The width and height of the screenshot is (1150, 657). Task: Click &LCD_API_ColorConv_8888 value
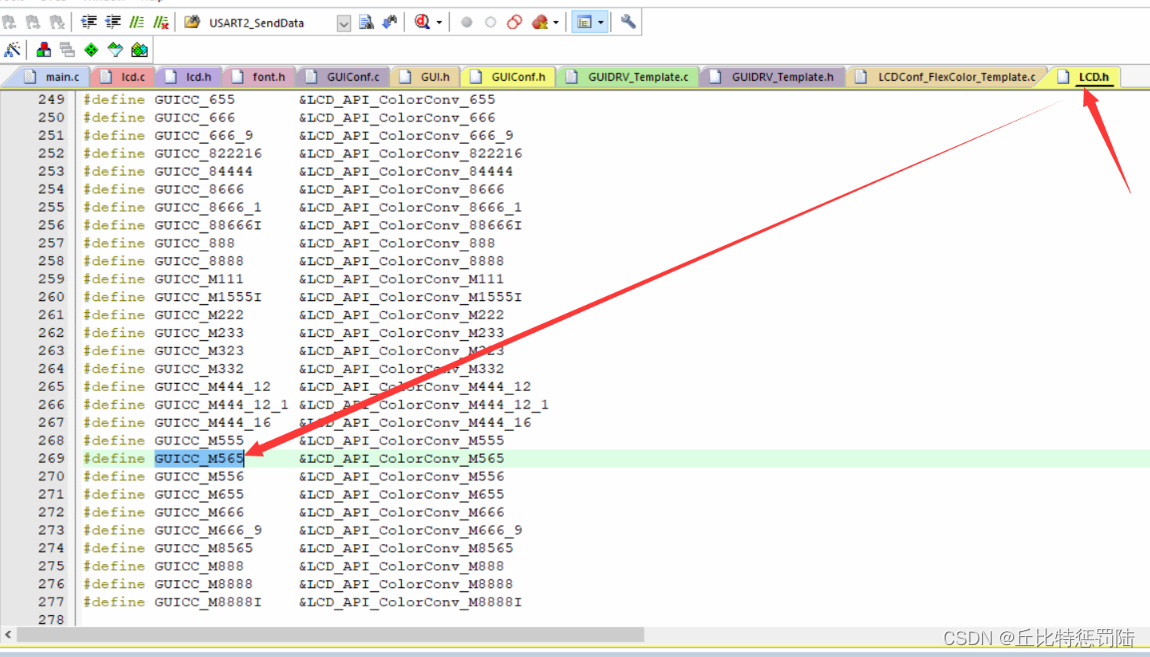[x=401, y=261]
